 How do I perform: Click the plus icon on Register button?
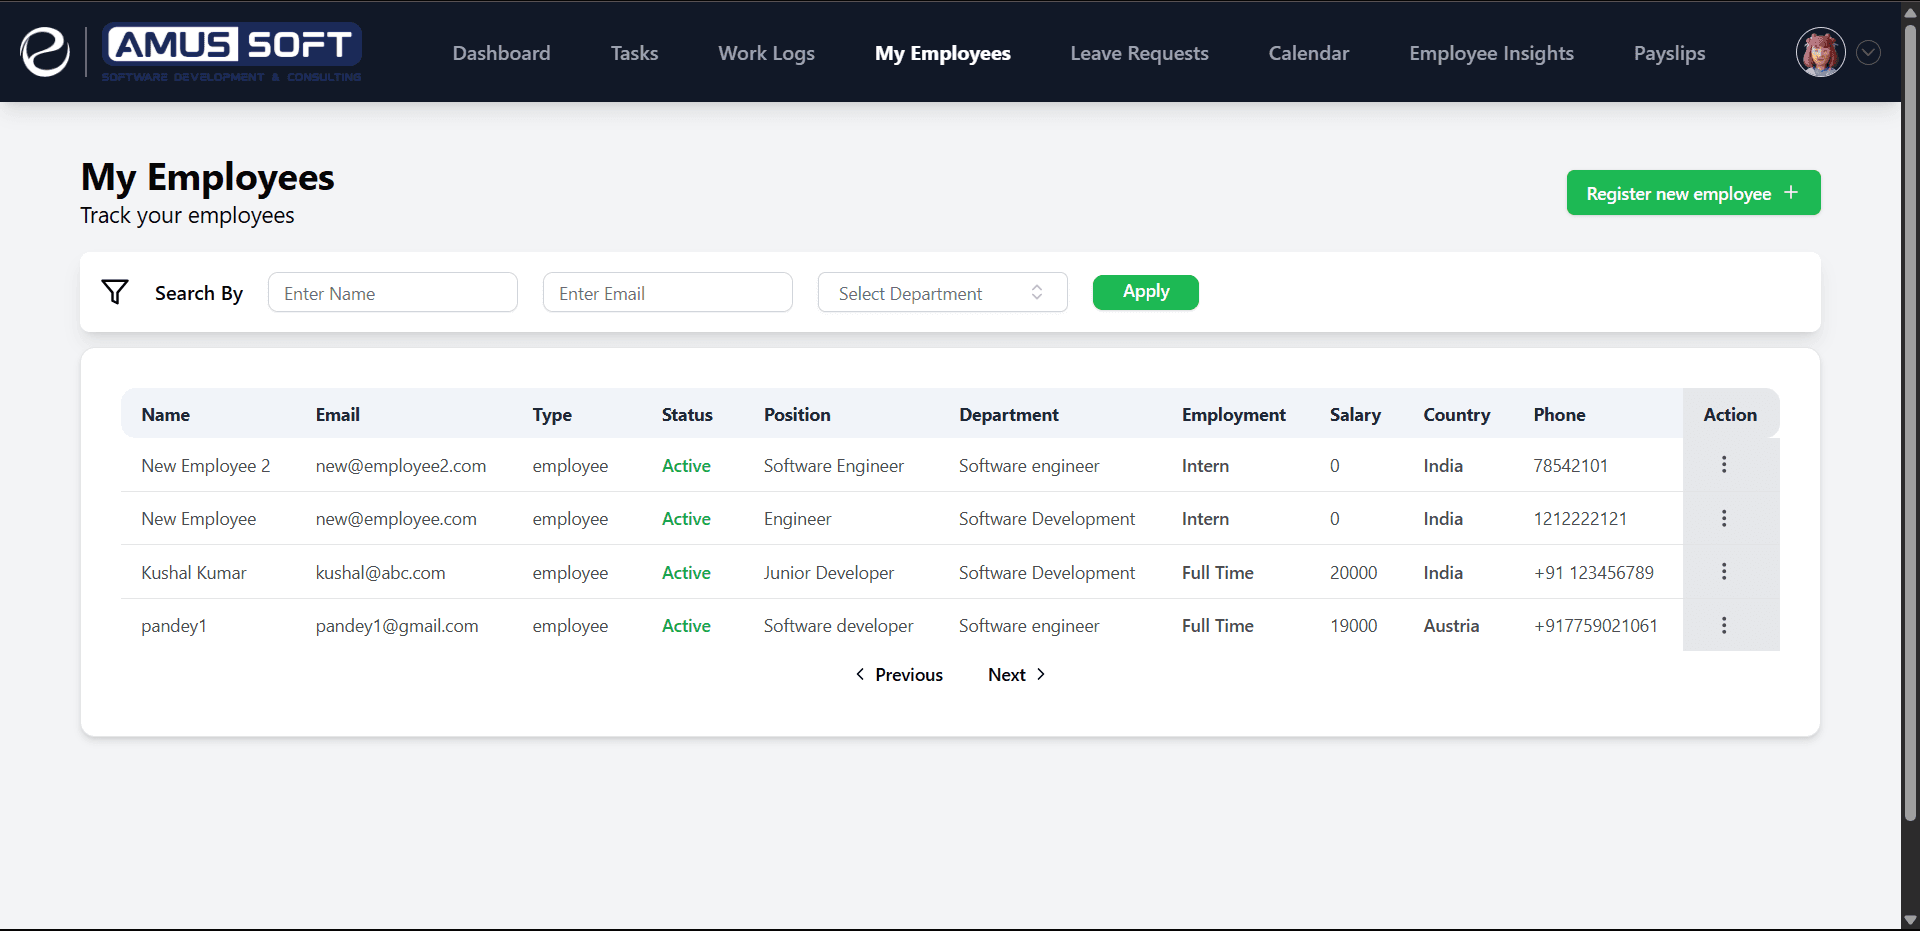(1791, 192)
